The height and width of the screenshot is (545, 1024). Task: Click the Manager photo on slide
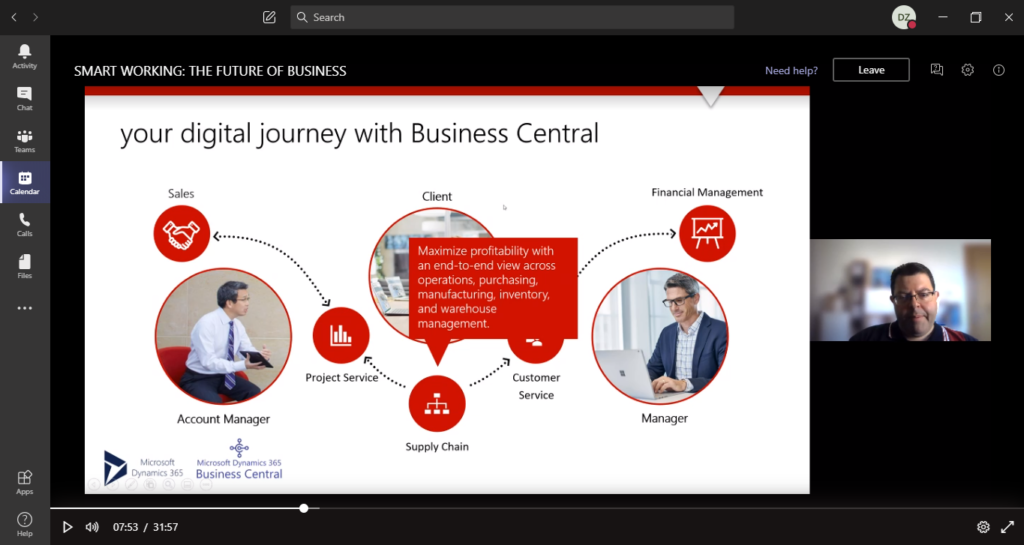(x=660, y=336)
